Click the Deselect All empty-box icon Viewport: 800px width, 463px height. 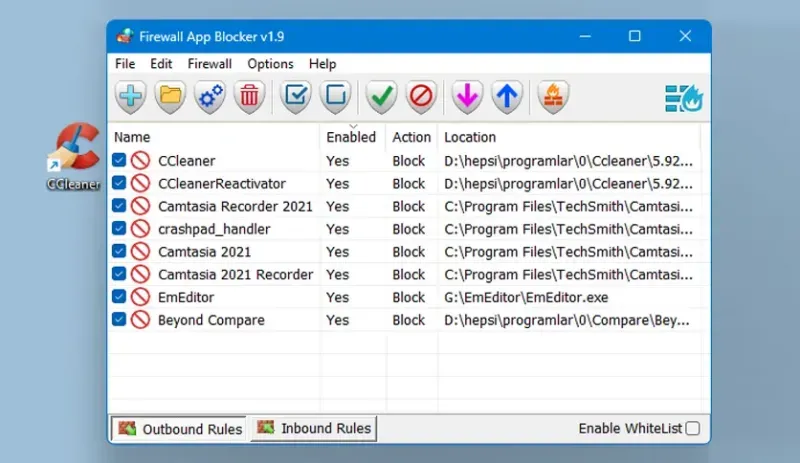[335, 96]
